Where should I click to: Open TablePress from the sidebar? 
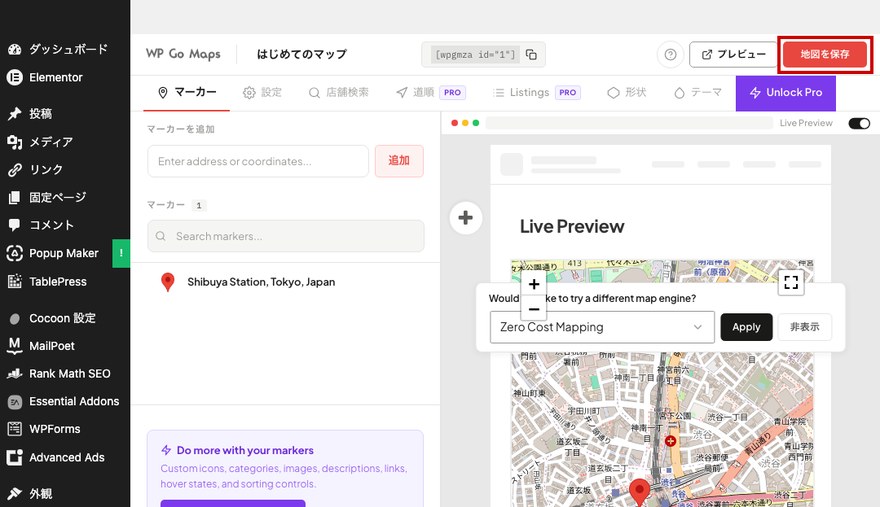coord(58,281)
